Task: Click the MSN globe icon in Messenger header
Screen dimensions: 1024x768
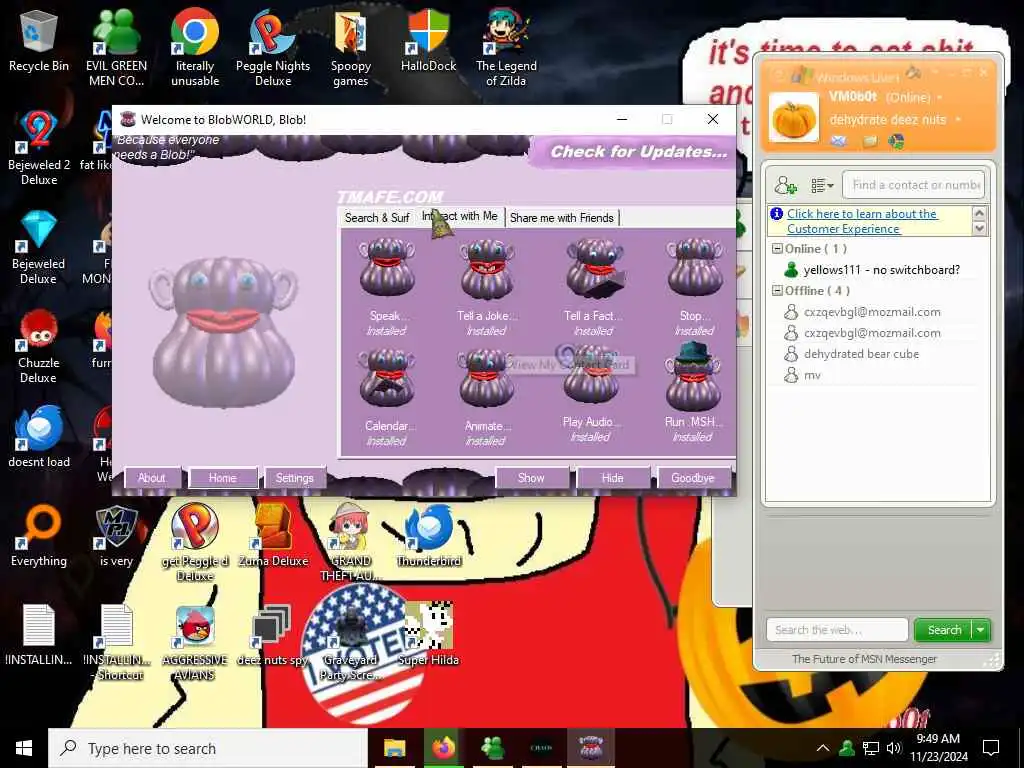Action: tap(895, 140)
